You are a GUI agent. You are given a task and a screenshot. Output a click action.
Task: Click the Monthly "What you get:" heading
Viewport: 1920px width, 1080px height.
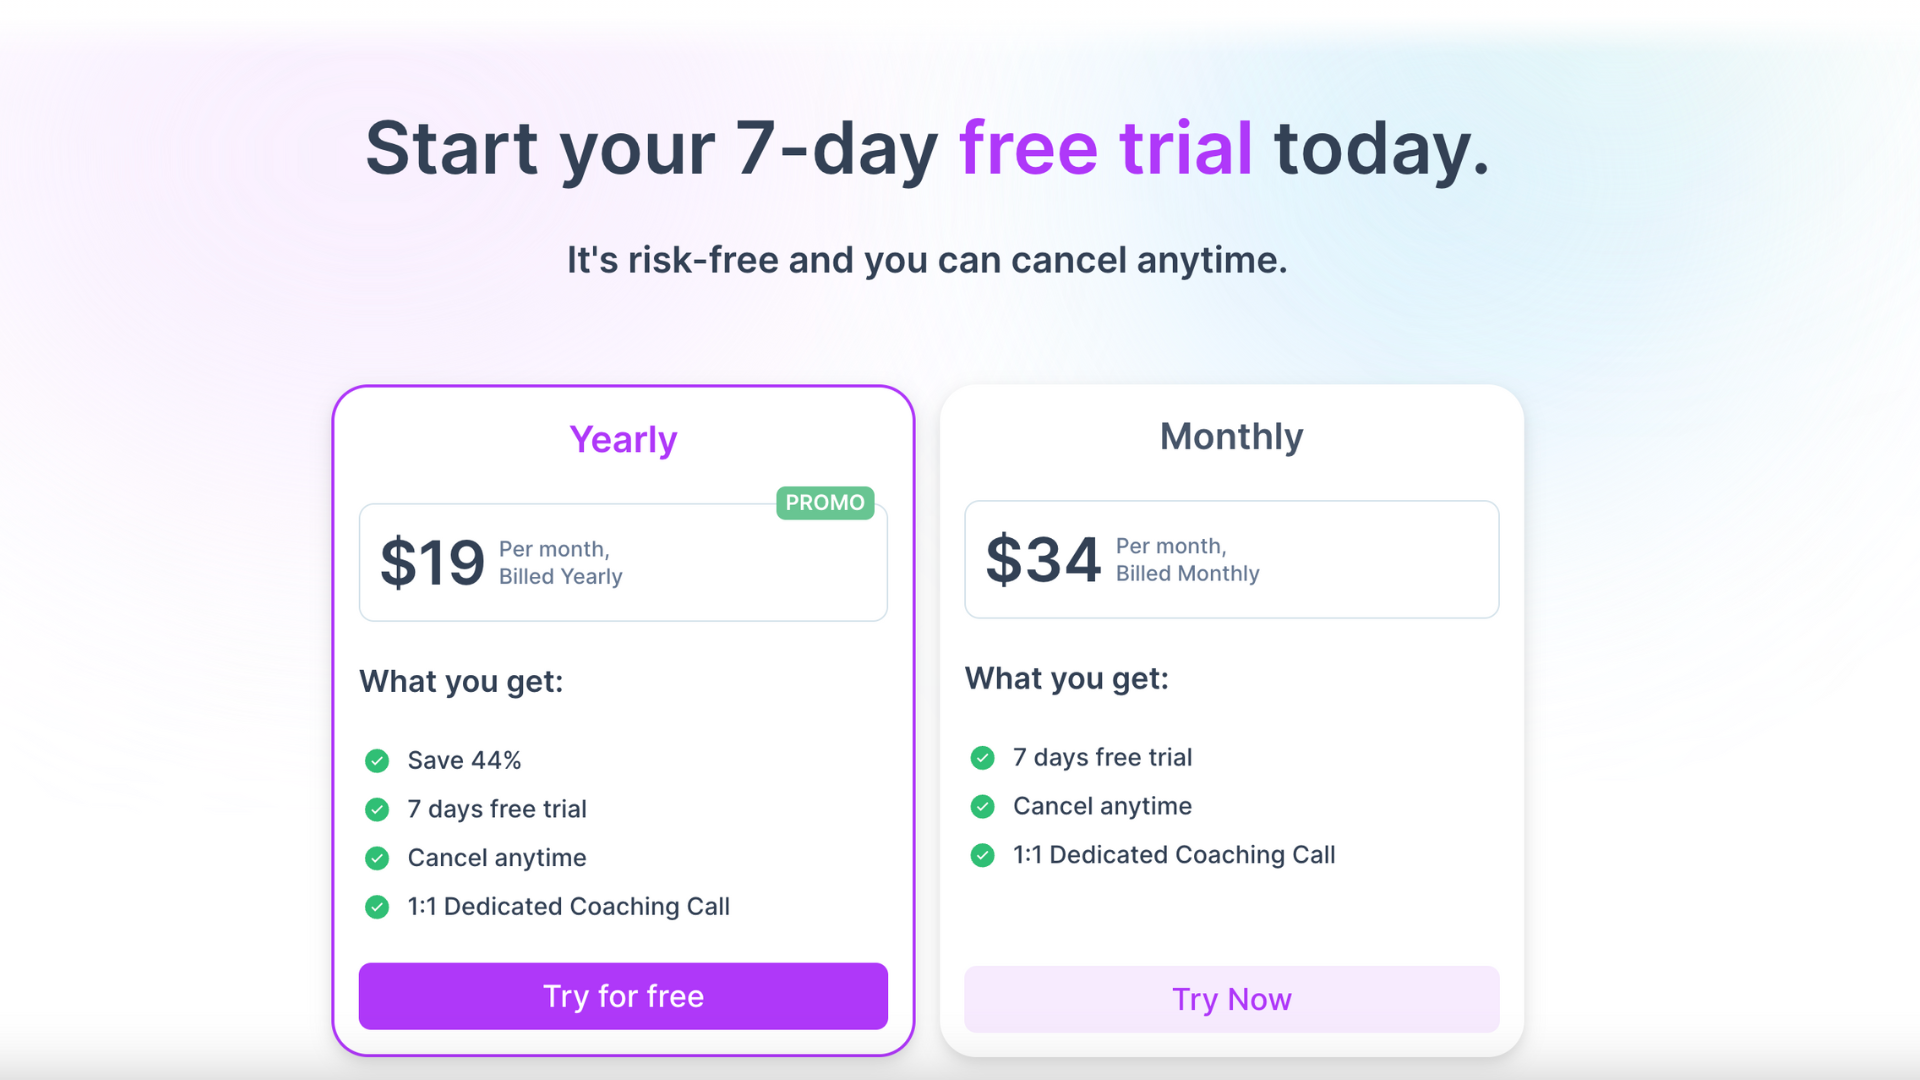[1066, 679]
